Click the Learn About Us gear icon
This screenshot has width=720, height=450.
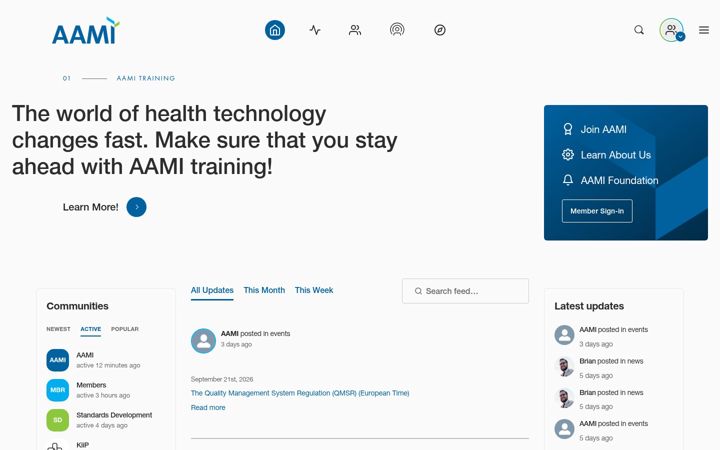click(568, 155)
